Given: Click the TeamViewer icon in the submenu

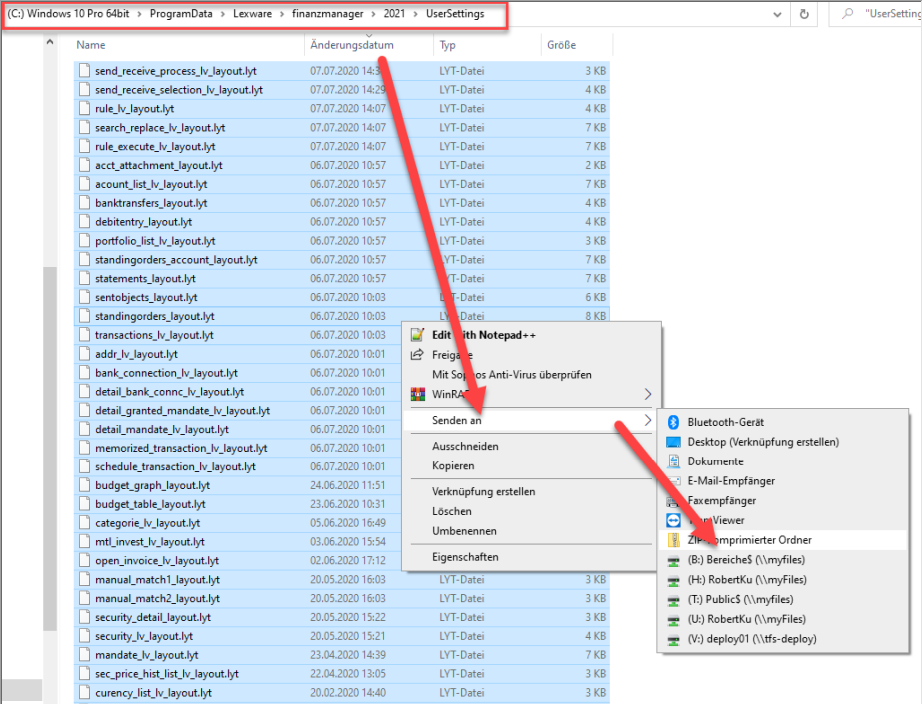Looking at the screenshot, I should [673, 521].
